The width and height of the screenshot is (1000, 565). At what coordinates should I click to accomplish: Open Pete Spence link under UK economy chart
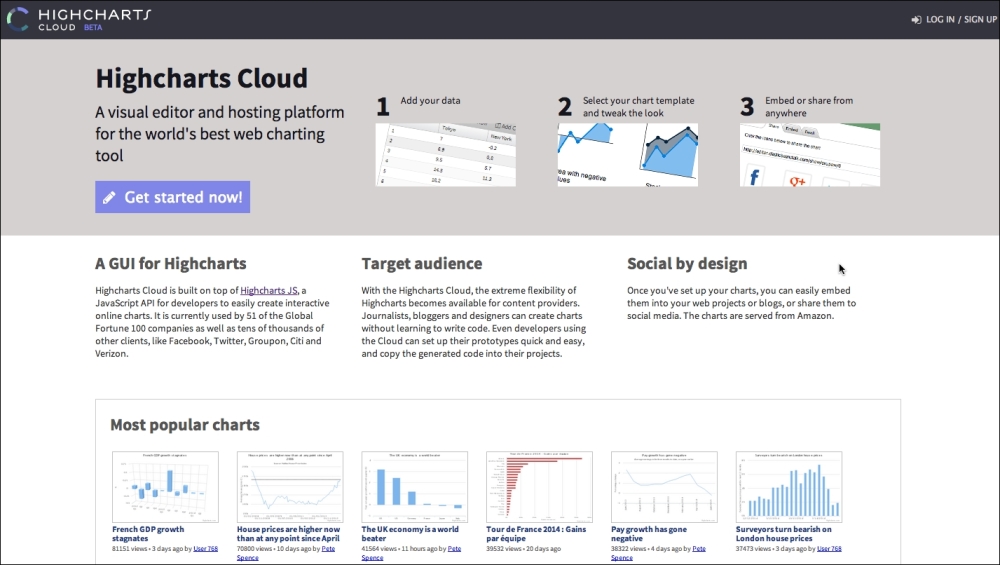pos(454,548)
